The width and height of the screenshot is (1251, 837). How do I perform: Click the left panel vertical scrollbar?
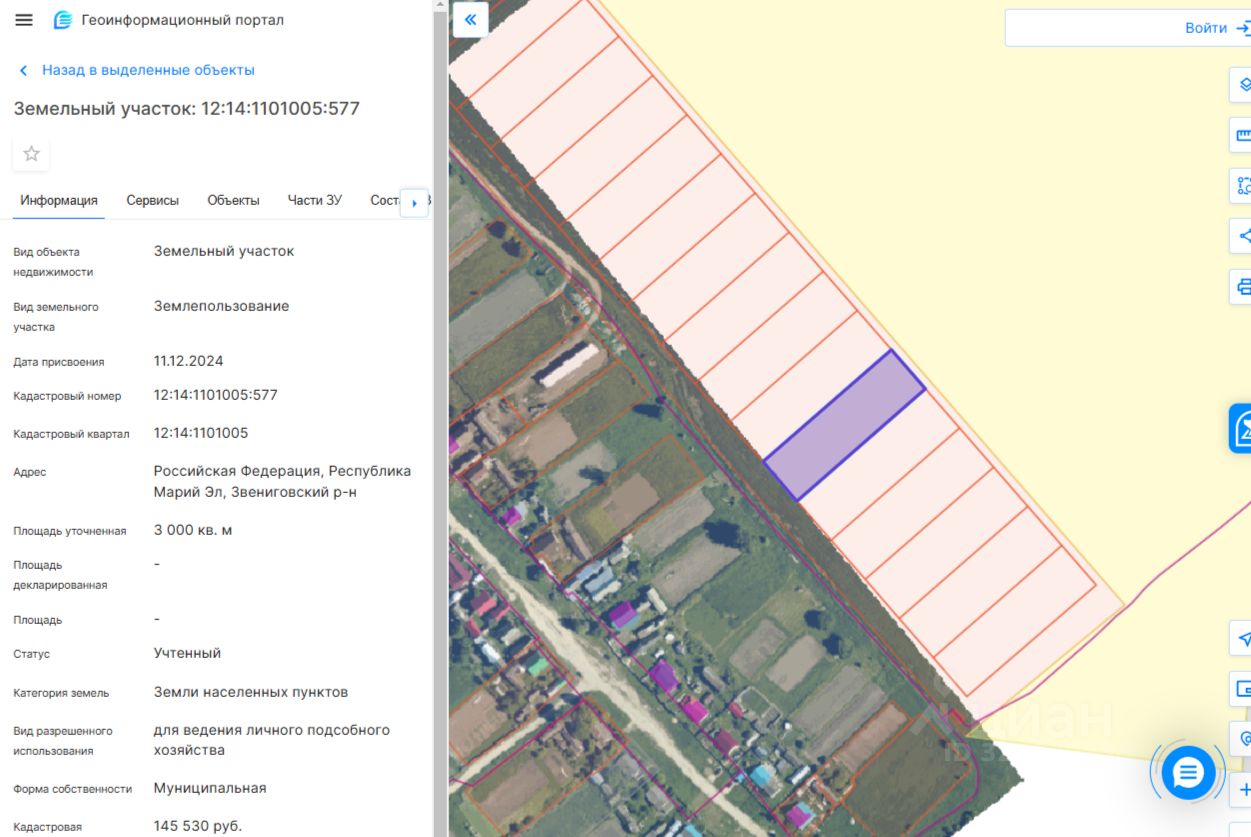pos(439,418)
